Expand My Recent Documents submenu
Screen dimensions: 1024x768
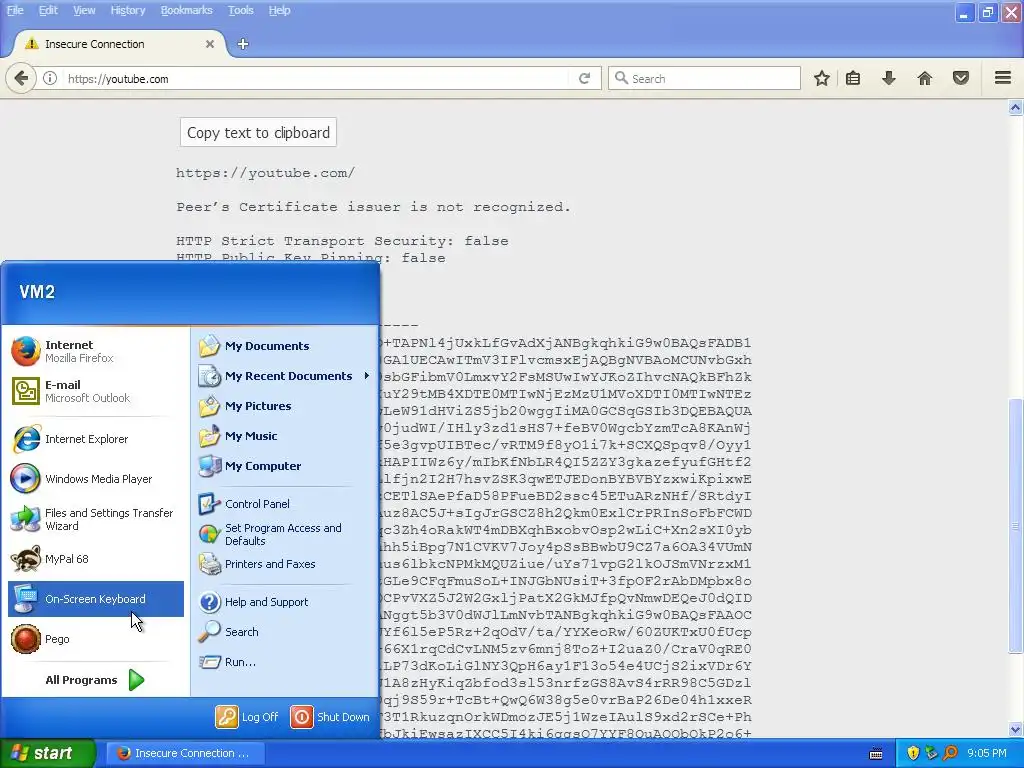(284, 376)
